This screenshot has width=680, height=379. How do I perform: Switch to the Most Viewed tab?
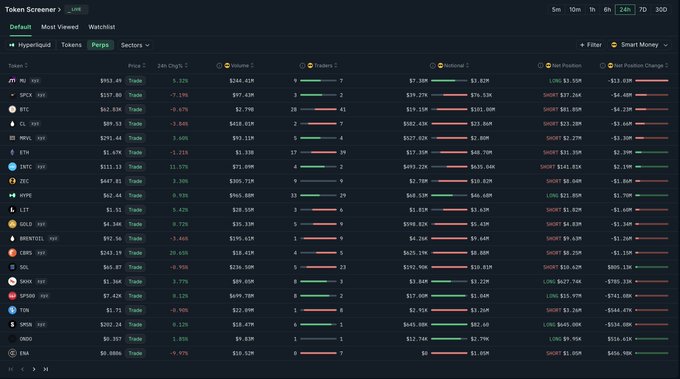pyautogui.click(x=60, y=27)
